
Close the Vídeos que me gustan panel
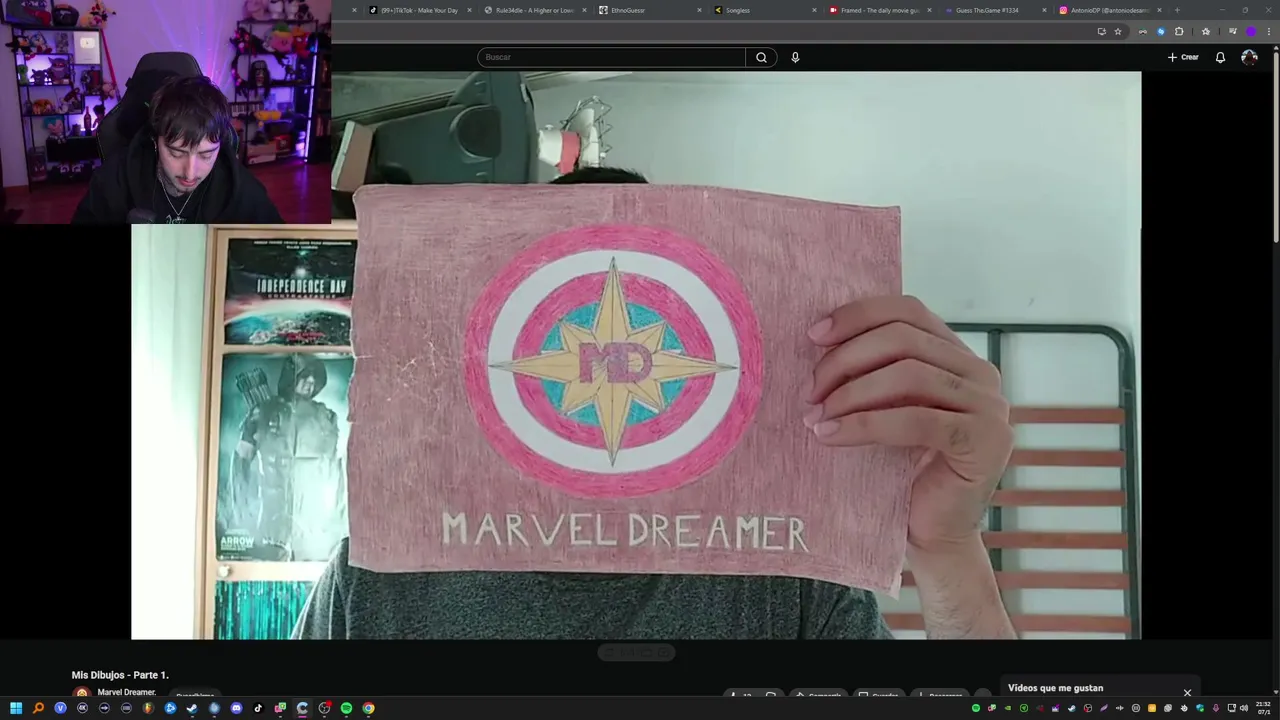1187,692
